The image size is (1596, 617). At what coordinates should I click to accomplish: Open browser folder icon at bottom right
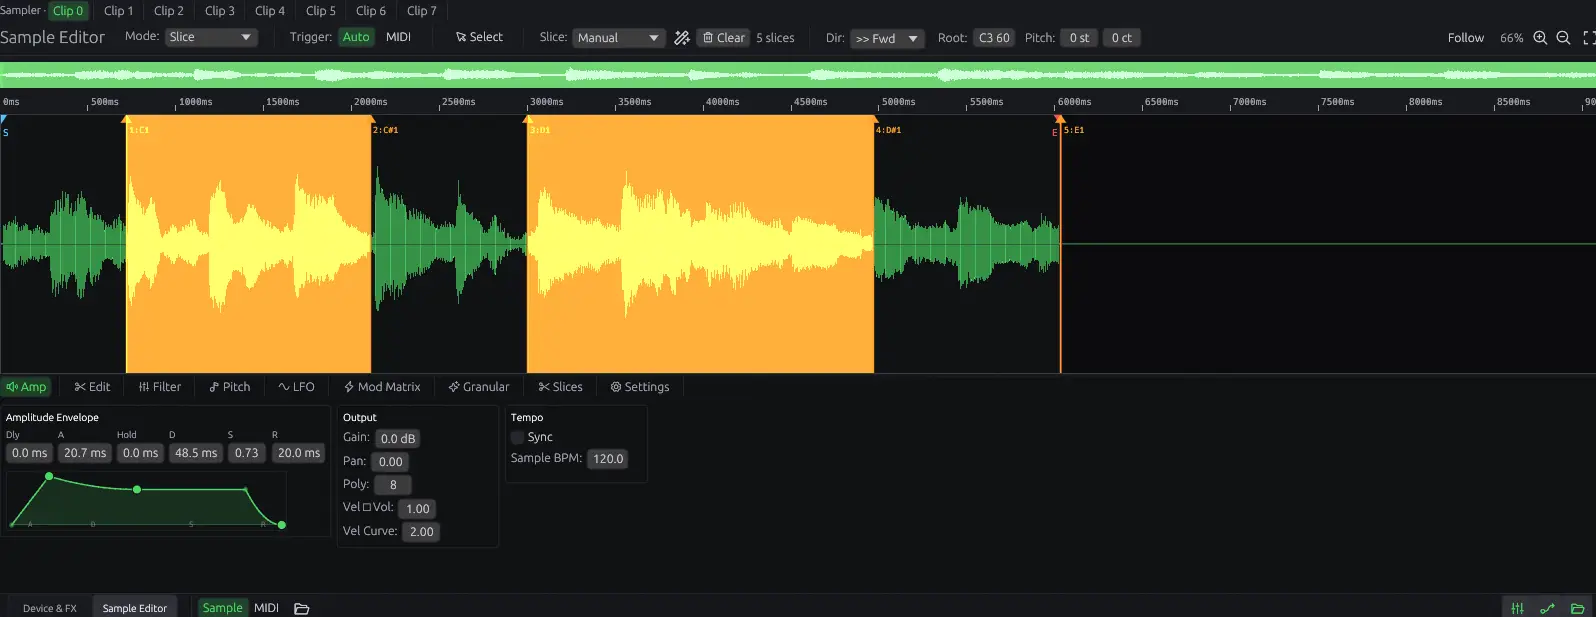tap(1577, 608)
